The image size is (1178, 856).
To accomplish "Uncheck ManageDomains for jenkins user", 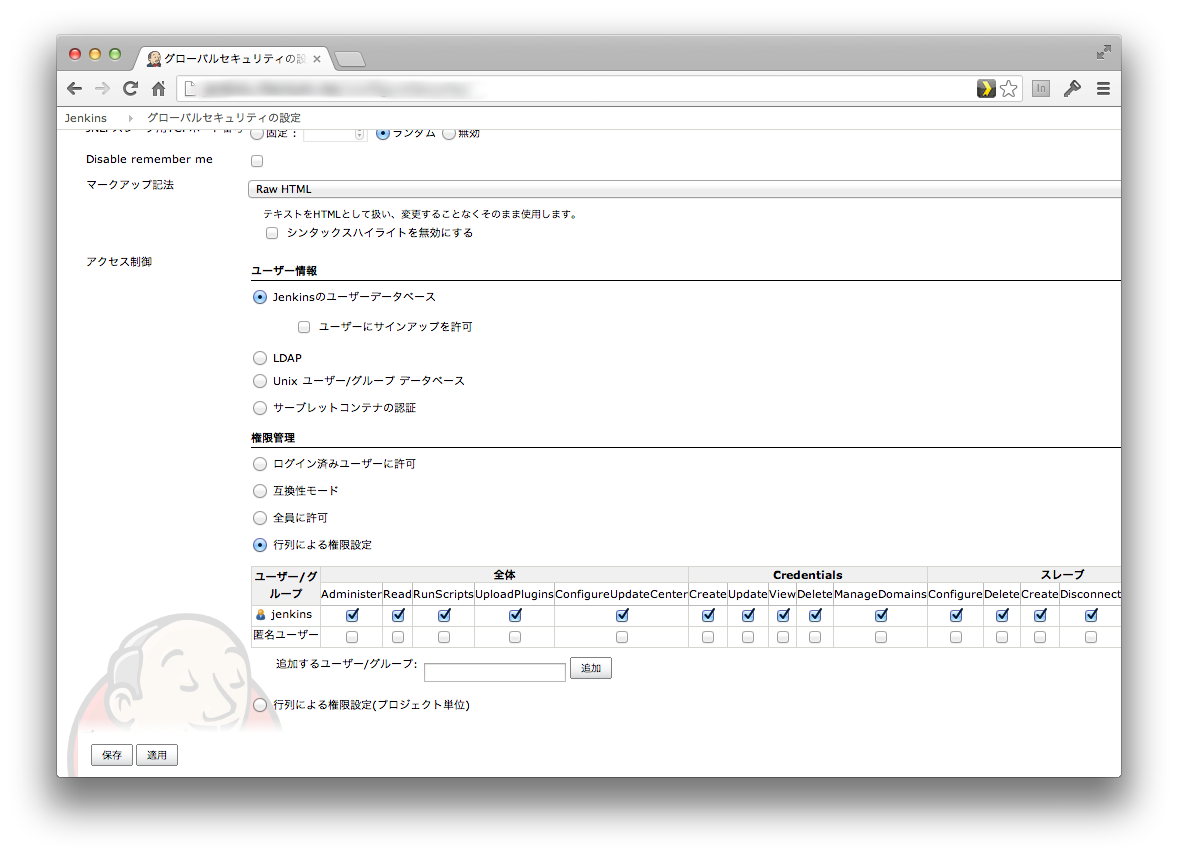I will coord(881,615).
